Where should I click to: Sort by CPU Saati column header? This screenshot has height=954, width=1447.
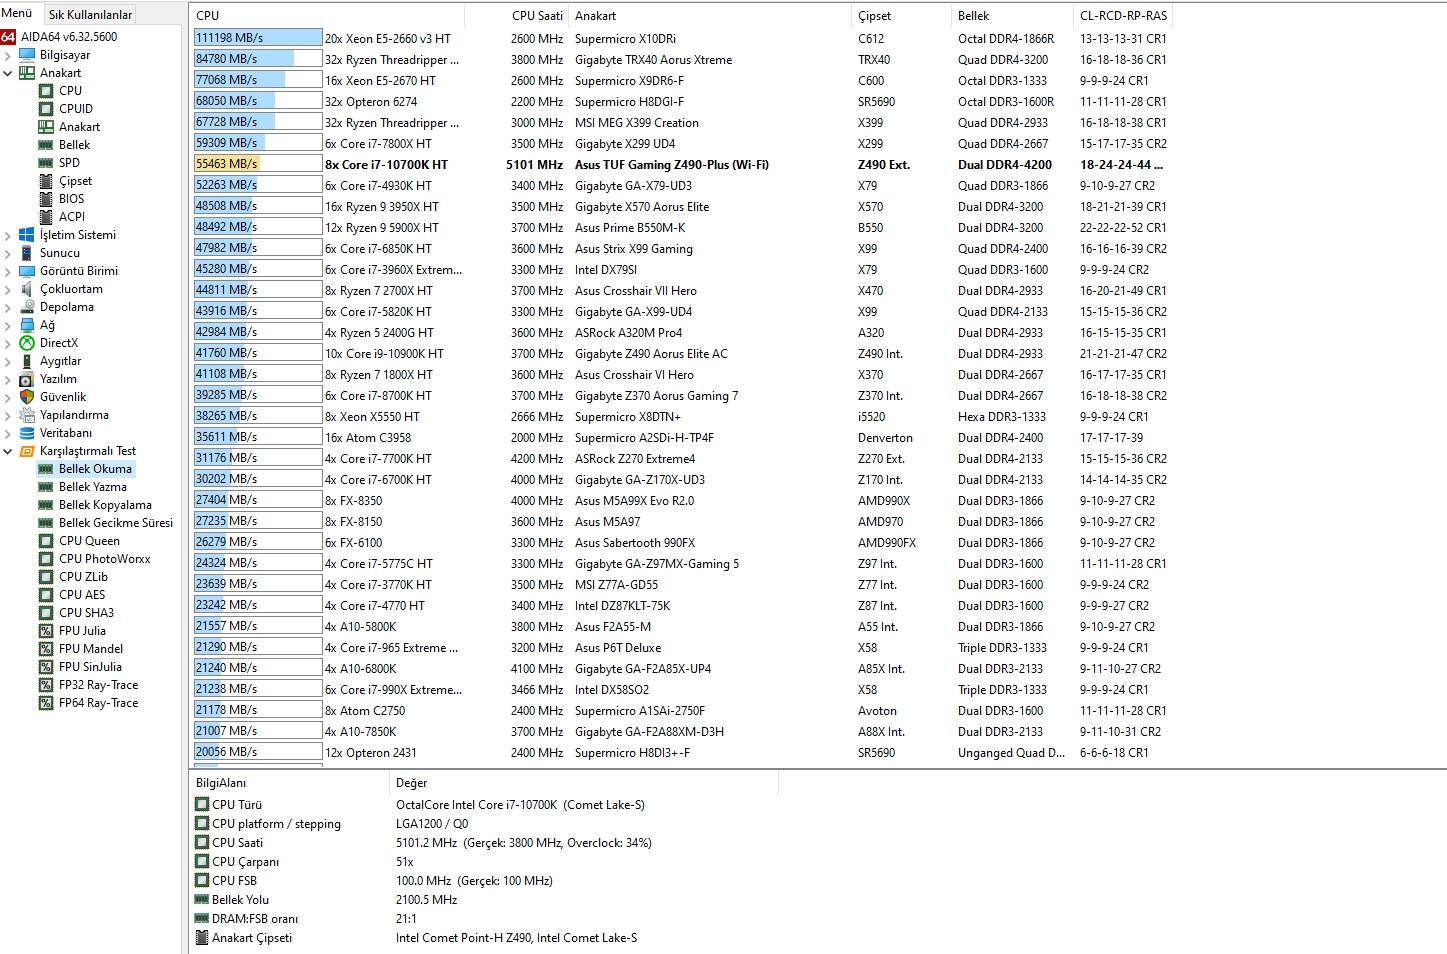click(x=517, y=15)
